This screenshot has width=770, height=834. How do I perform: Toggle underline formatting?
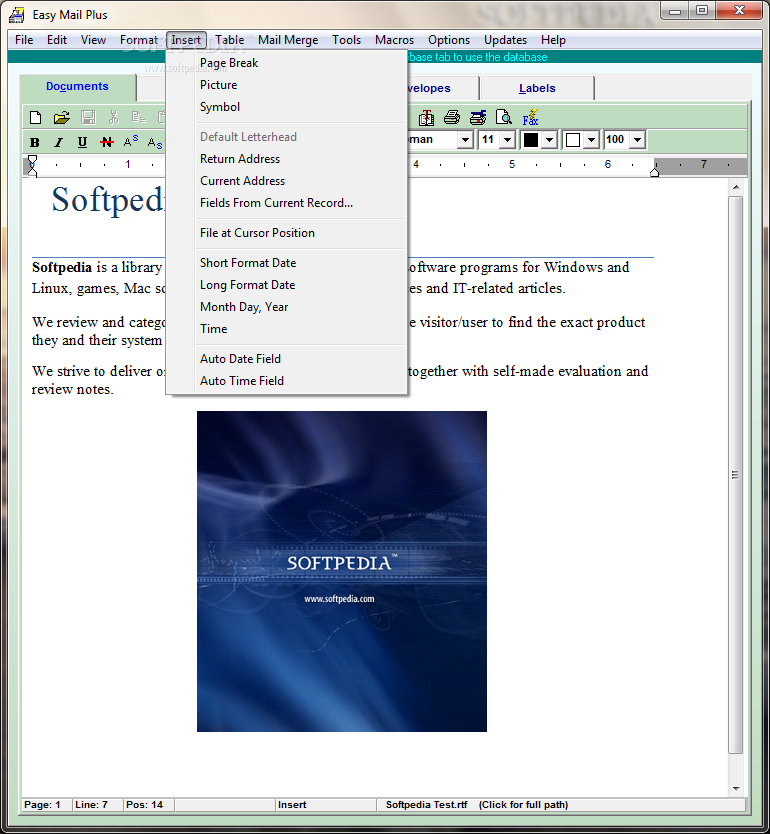point(82,142)
